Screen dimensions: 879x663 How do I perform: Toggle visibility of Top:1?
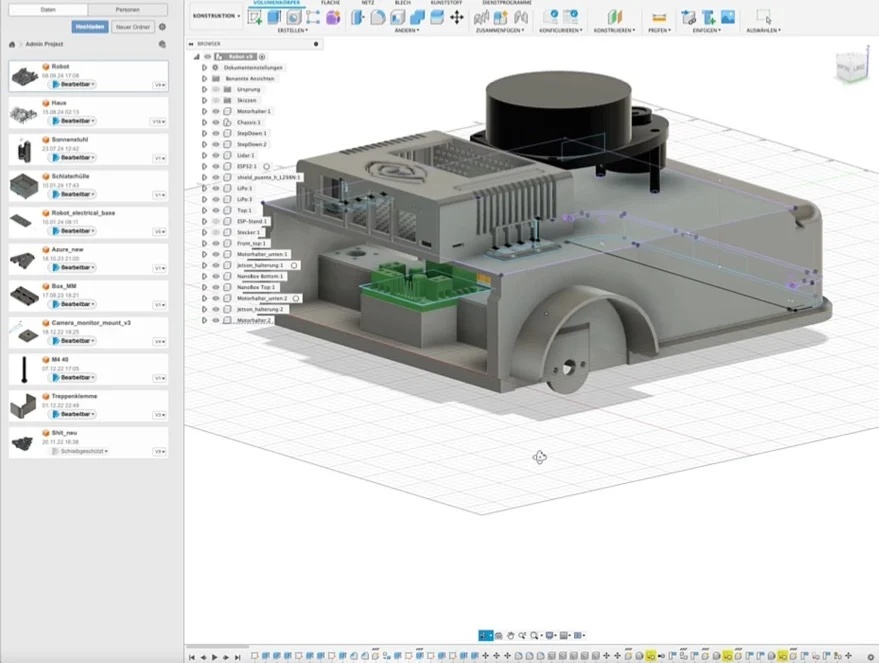click(216, 210)
